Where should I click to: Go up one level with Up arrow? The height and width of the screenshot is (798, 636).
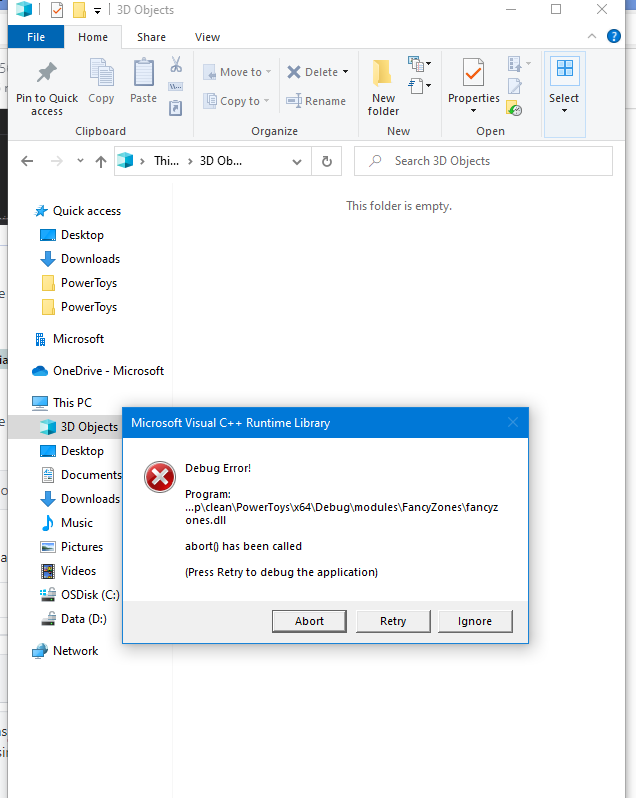tap(101, 161)
